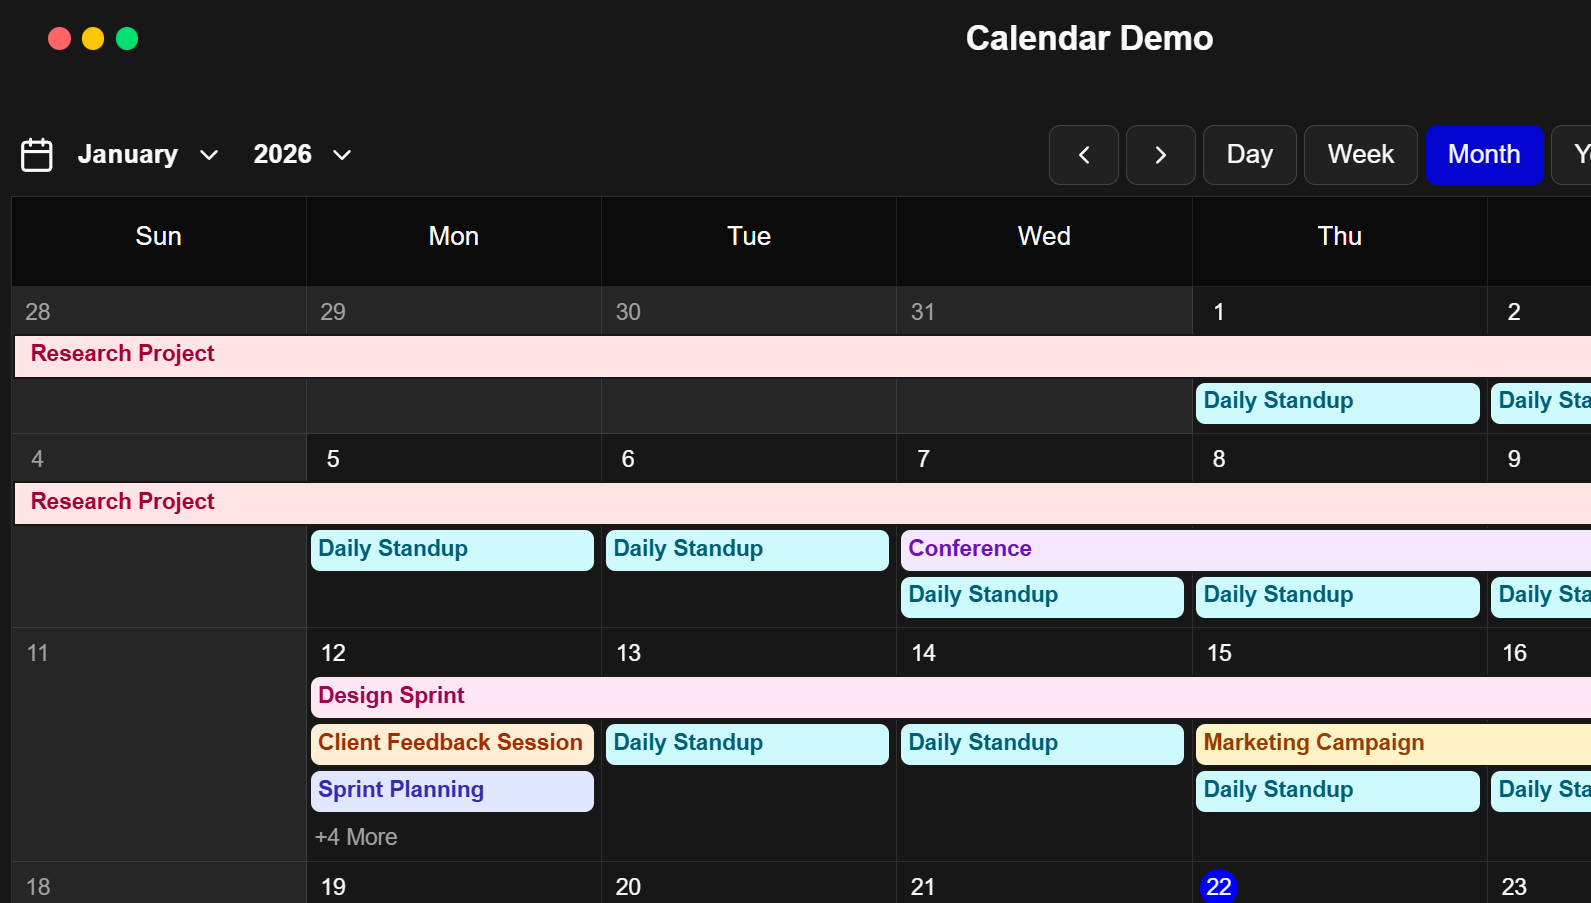Select date 31 under Wed
This screenshot has height=903, width=1591.
pos(923,312)
